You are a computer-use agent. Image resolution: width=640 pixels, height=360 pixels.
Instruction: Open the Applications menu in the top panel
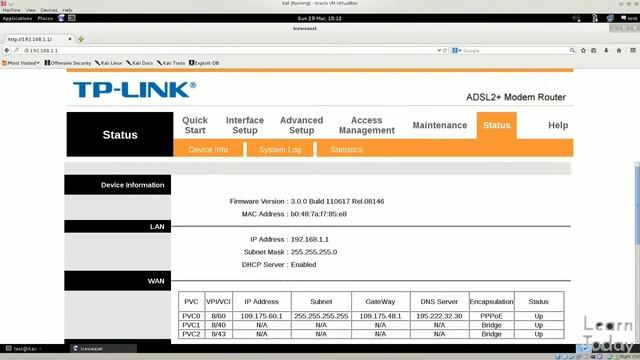point(17,18)
